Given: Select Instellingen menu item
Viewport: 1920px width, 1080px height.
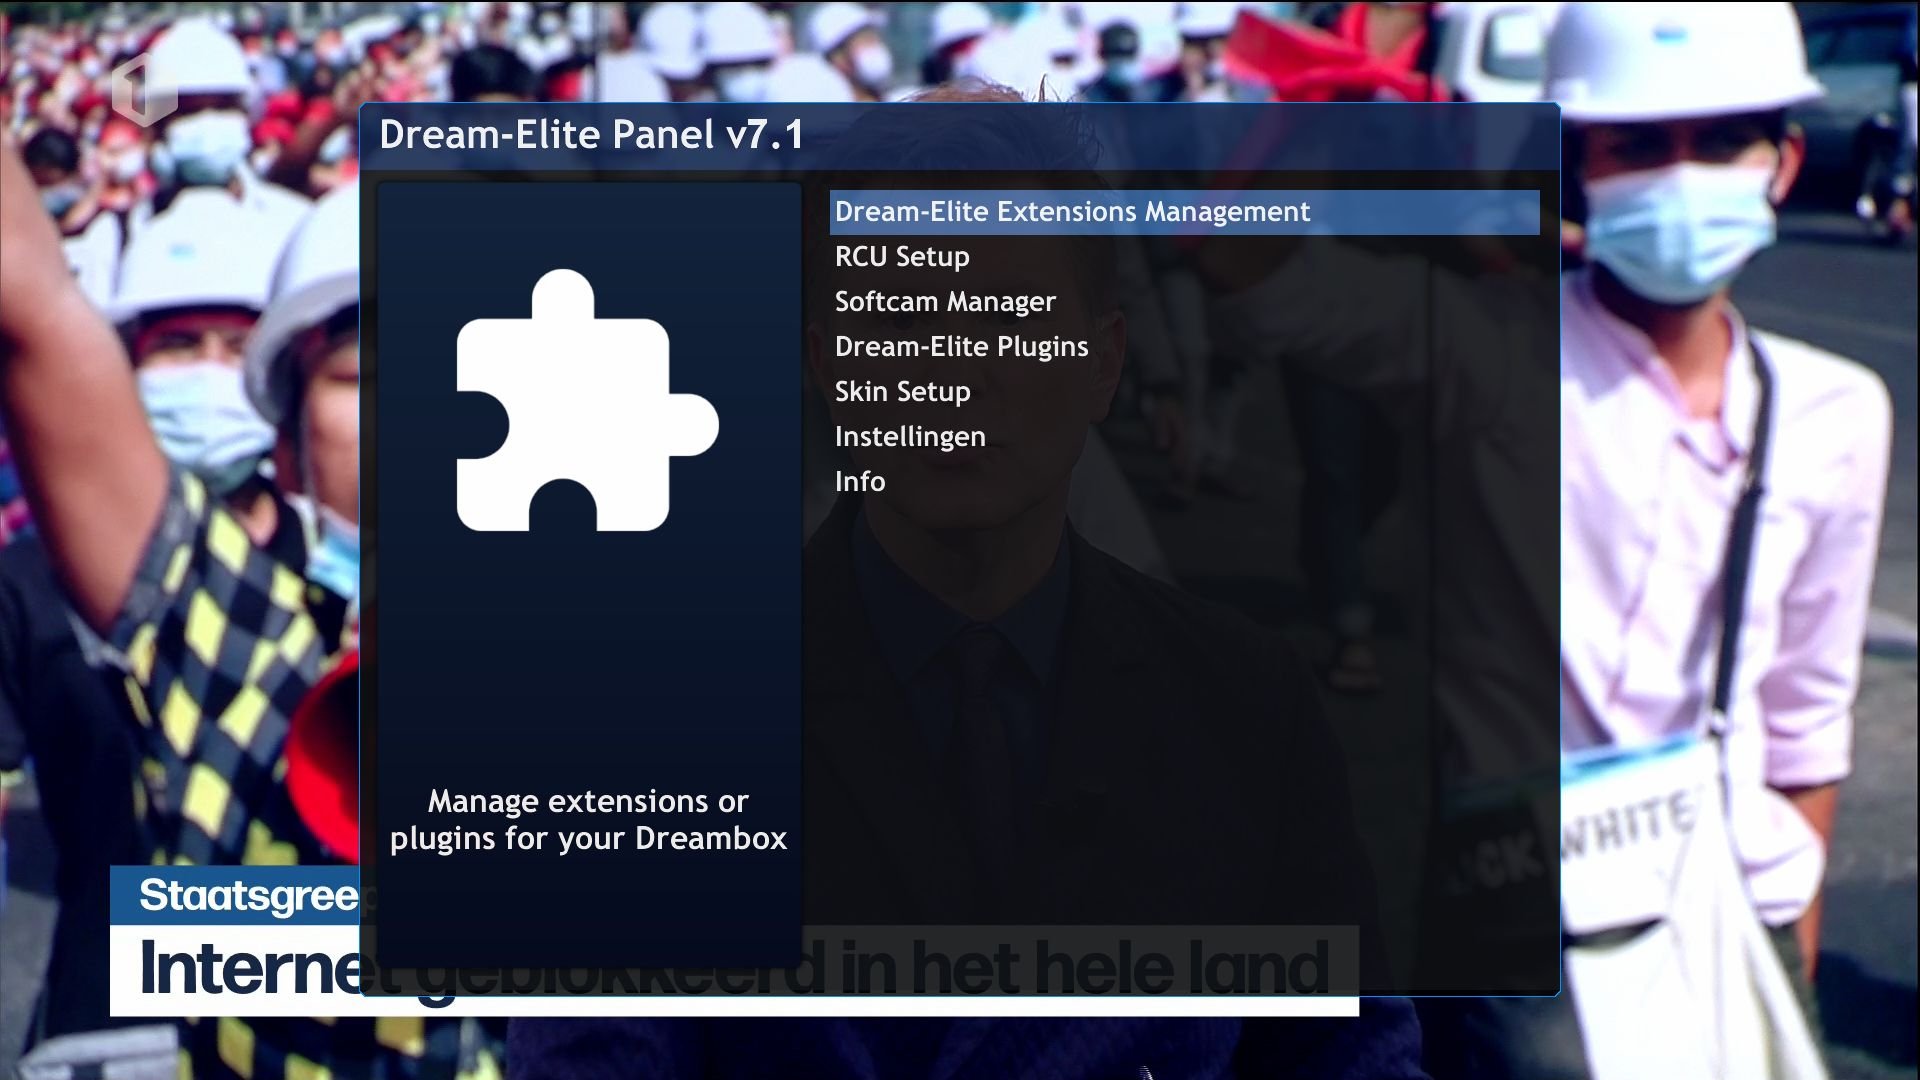Looking at the screenshot, I should (x=910, y=437).
